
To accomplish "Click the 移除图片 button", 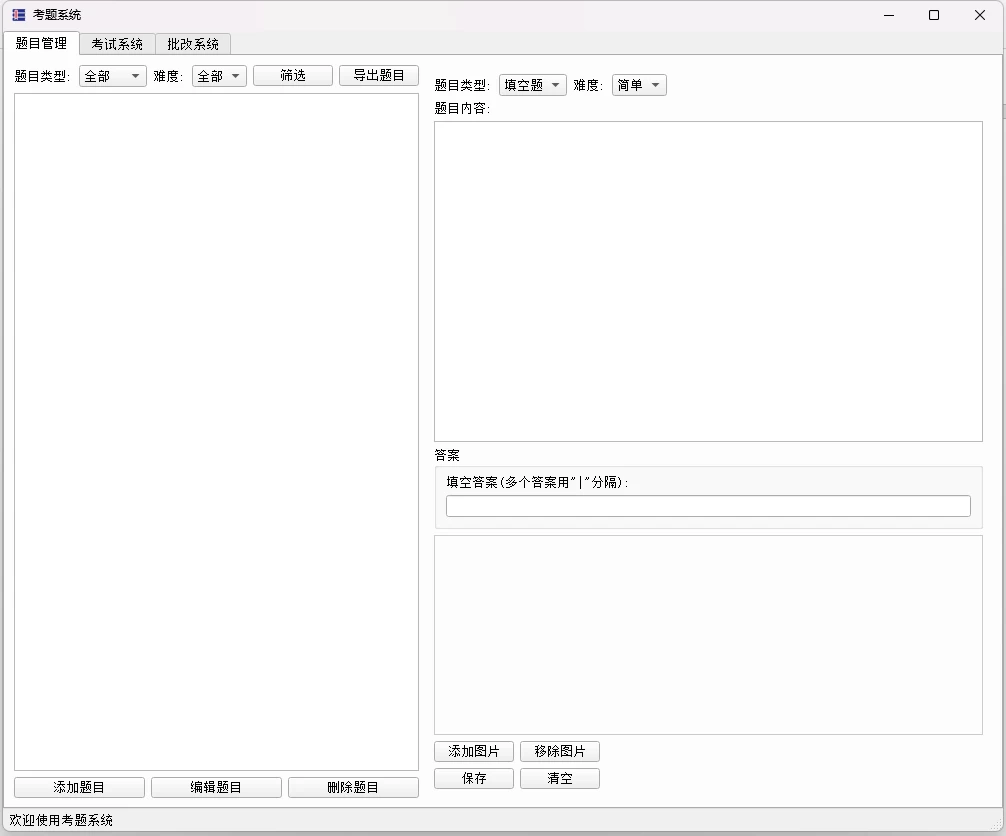I will point(560,752).
